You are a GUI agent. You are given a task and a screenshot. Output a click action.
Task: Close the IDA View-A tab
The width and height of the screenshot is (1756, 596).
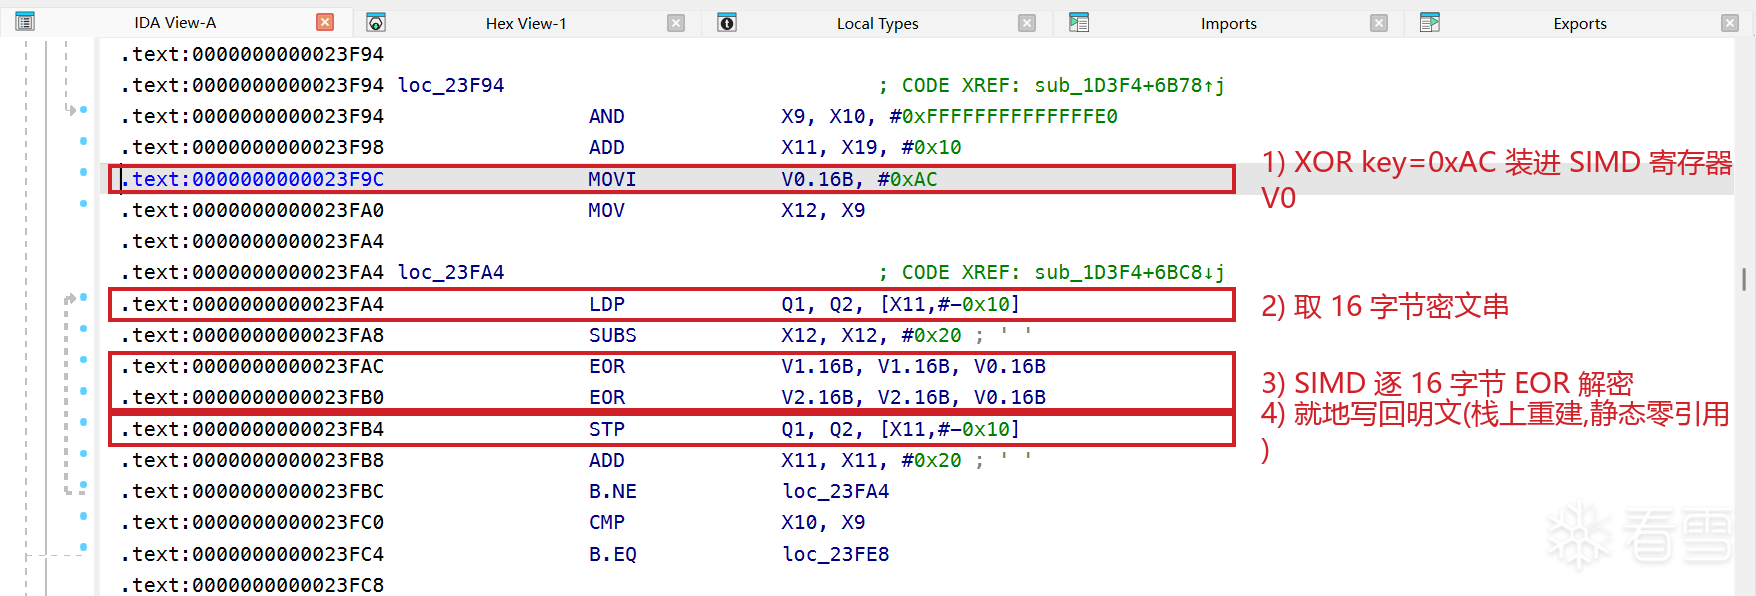[x=325, y=22]
